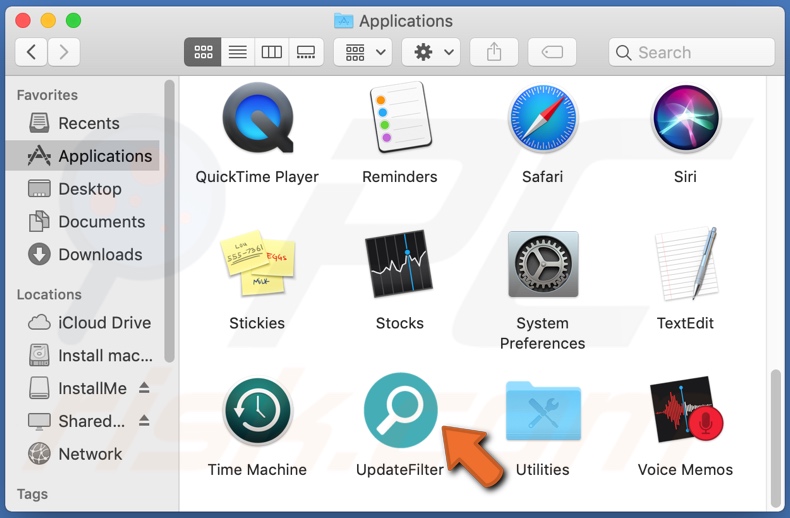This screenshot has width=790, height=518.
Task: Select the UpdateFilter magnifier icon
Action: pos(401,410)
